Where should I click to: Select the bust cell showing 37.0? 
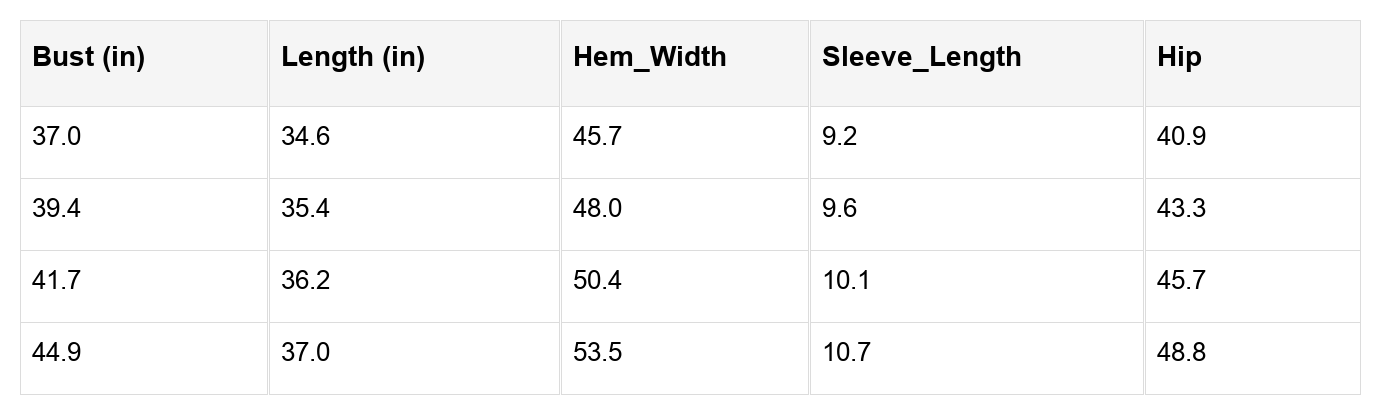pyautogui.click(x=57, y=137)
